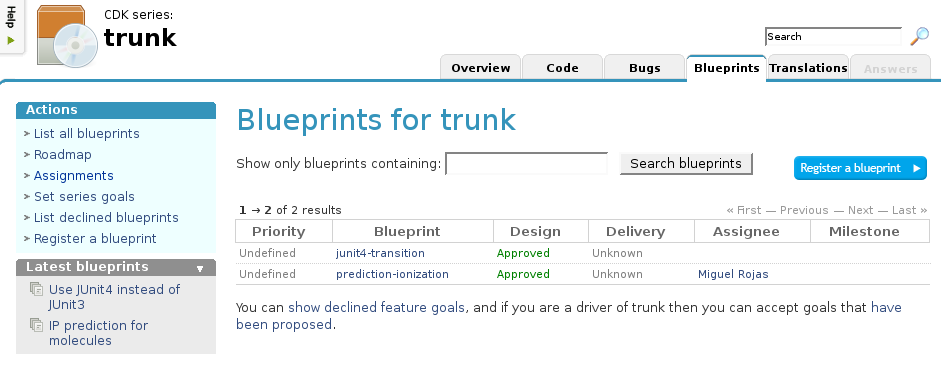
Task: Click the CDK series box-and-disc logo
Action: tap(67, 36)
